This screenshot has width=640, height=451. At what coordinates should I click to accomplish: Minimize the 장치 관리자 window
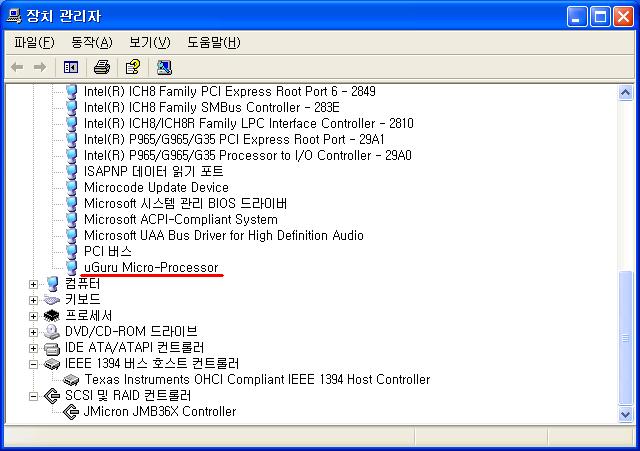click(577, 17)
